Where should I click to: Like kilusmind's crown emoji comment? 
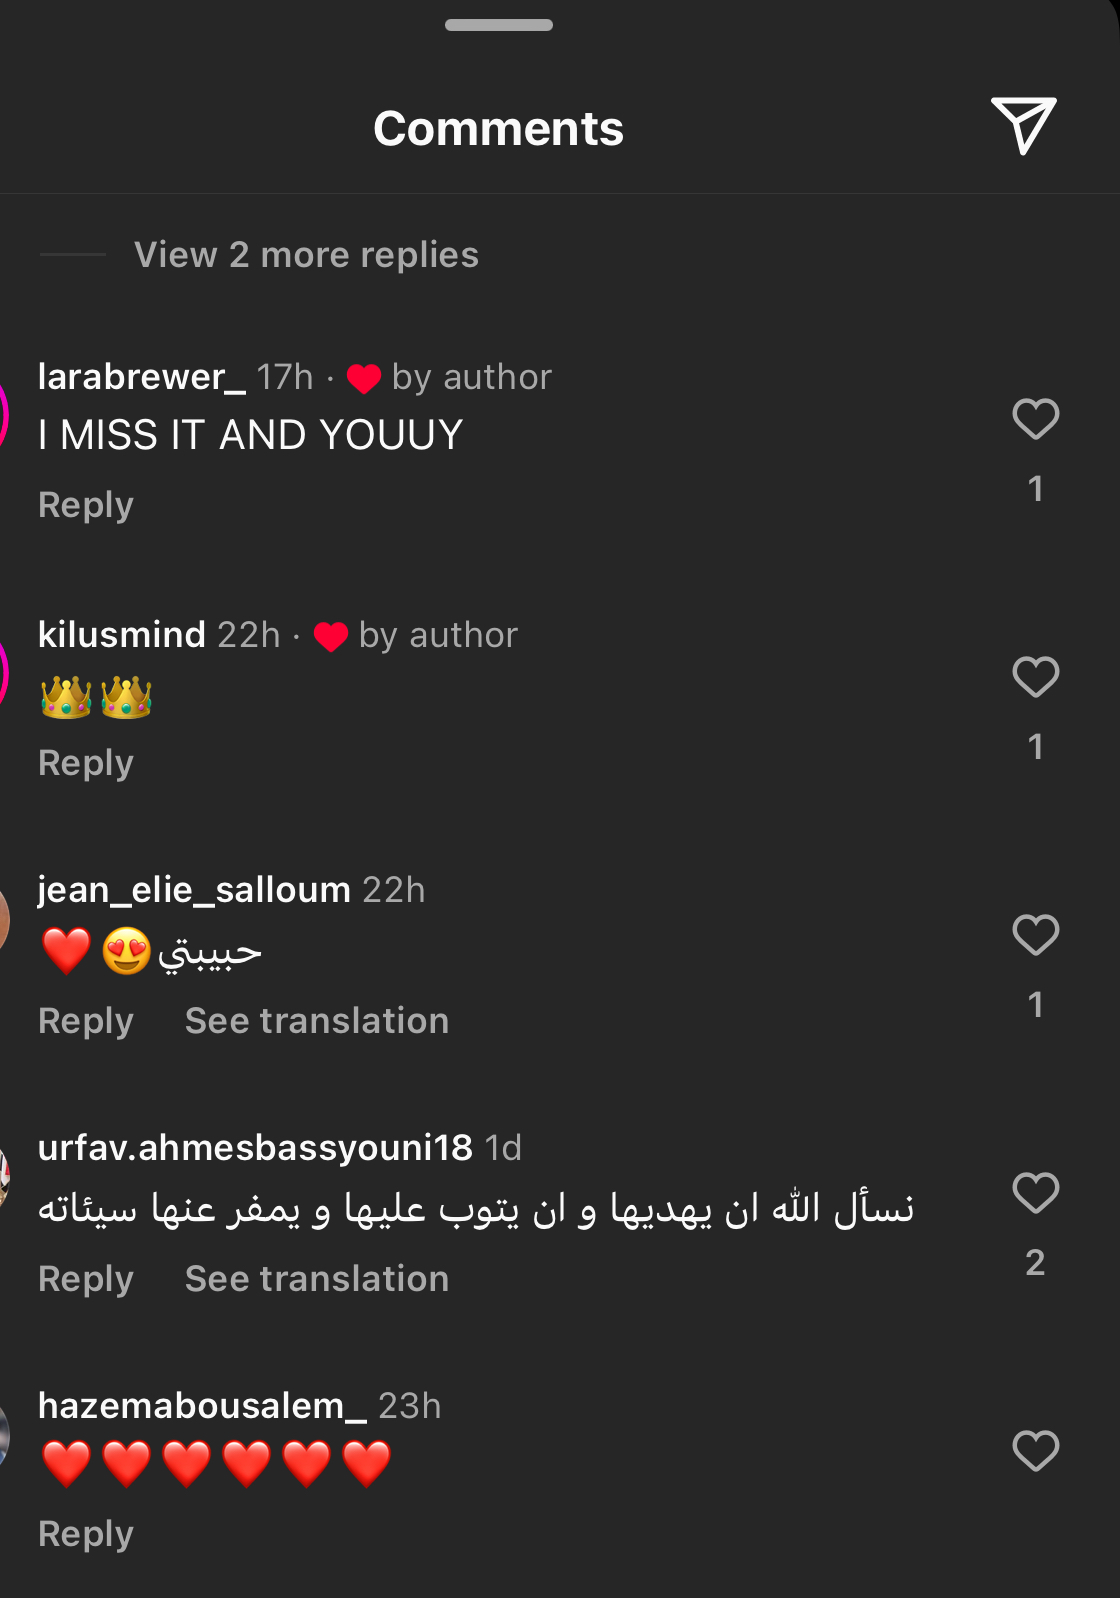(1035, 677)
